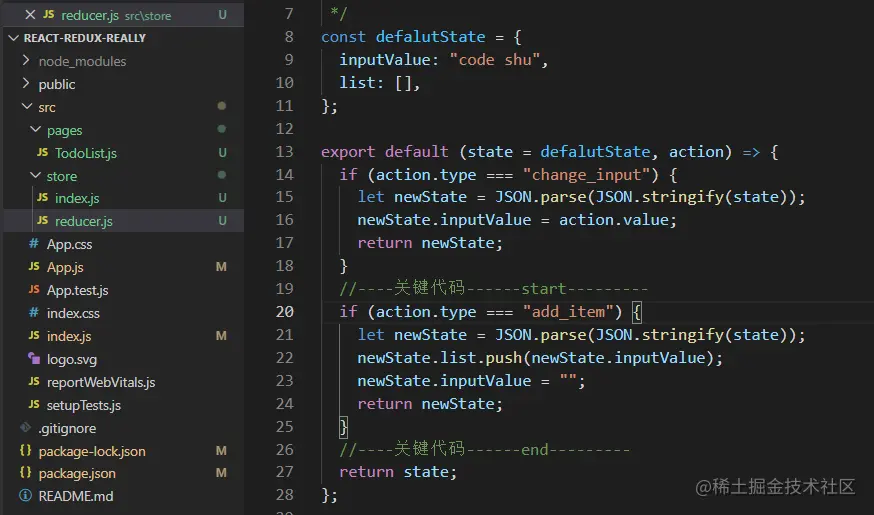Open the reportWebVitals.js file

pyautogui.click(x=101, y=382)
